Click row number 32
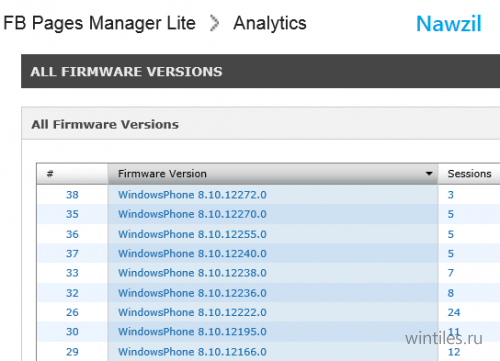 click(x=72, y=293)
